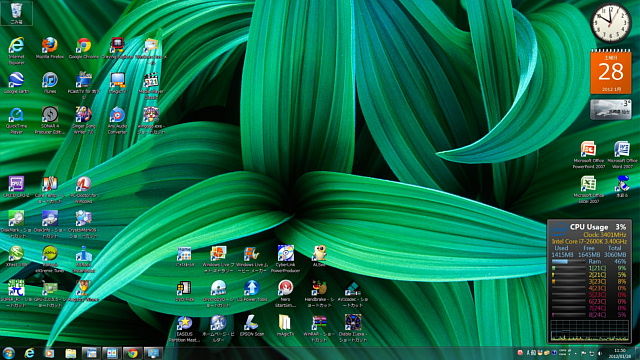The image size is (640, 360).
Task: Open the Xfast USB shortcut
Action: coord(16,256)
